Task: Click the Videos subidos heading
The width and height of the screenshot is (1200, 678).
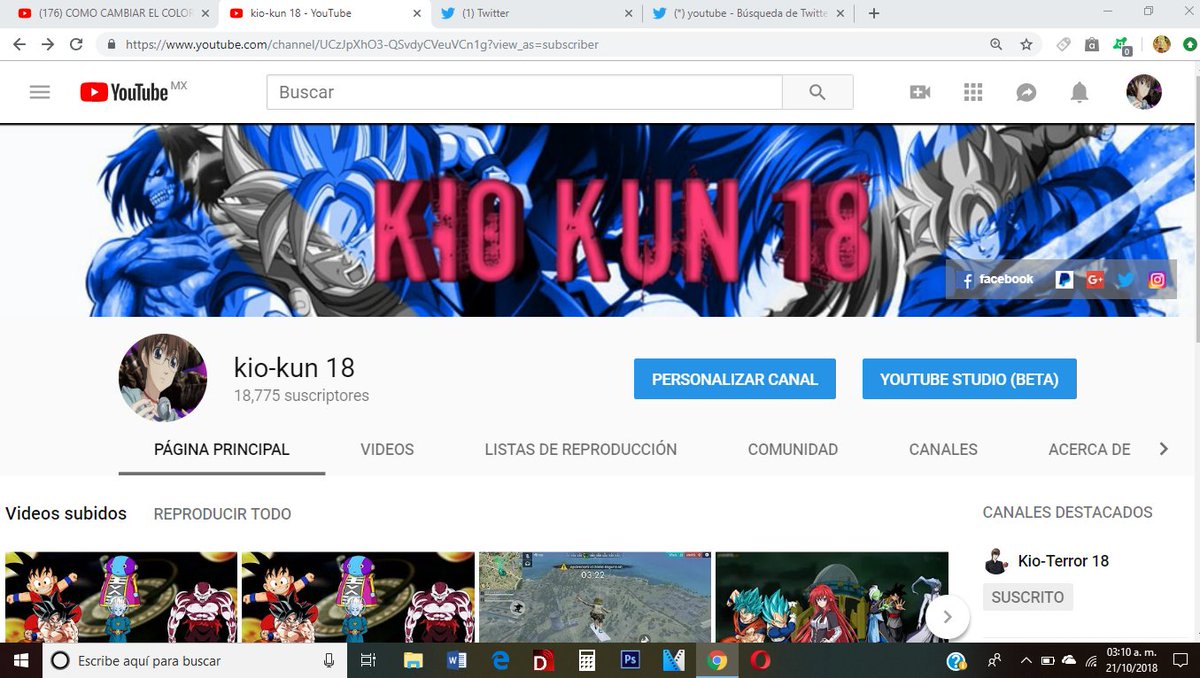Action: pos(66,513)
